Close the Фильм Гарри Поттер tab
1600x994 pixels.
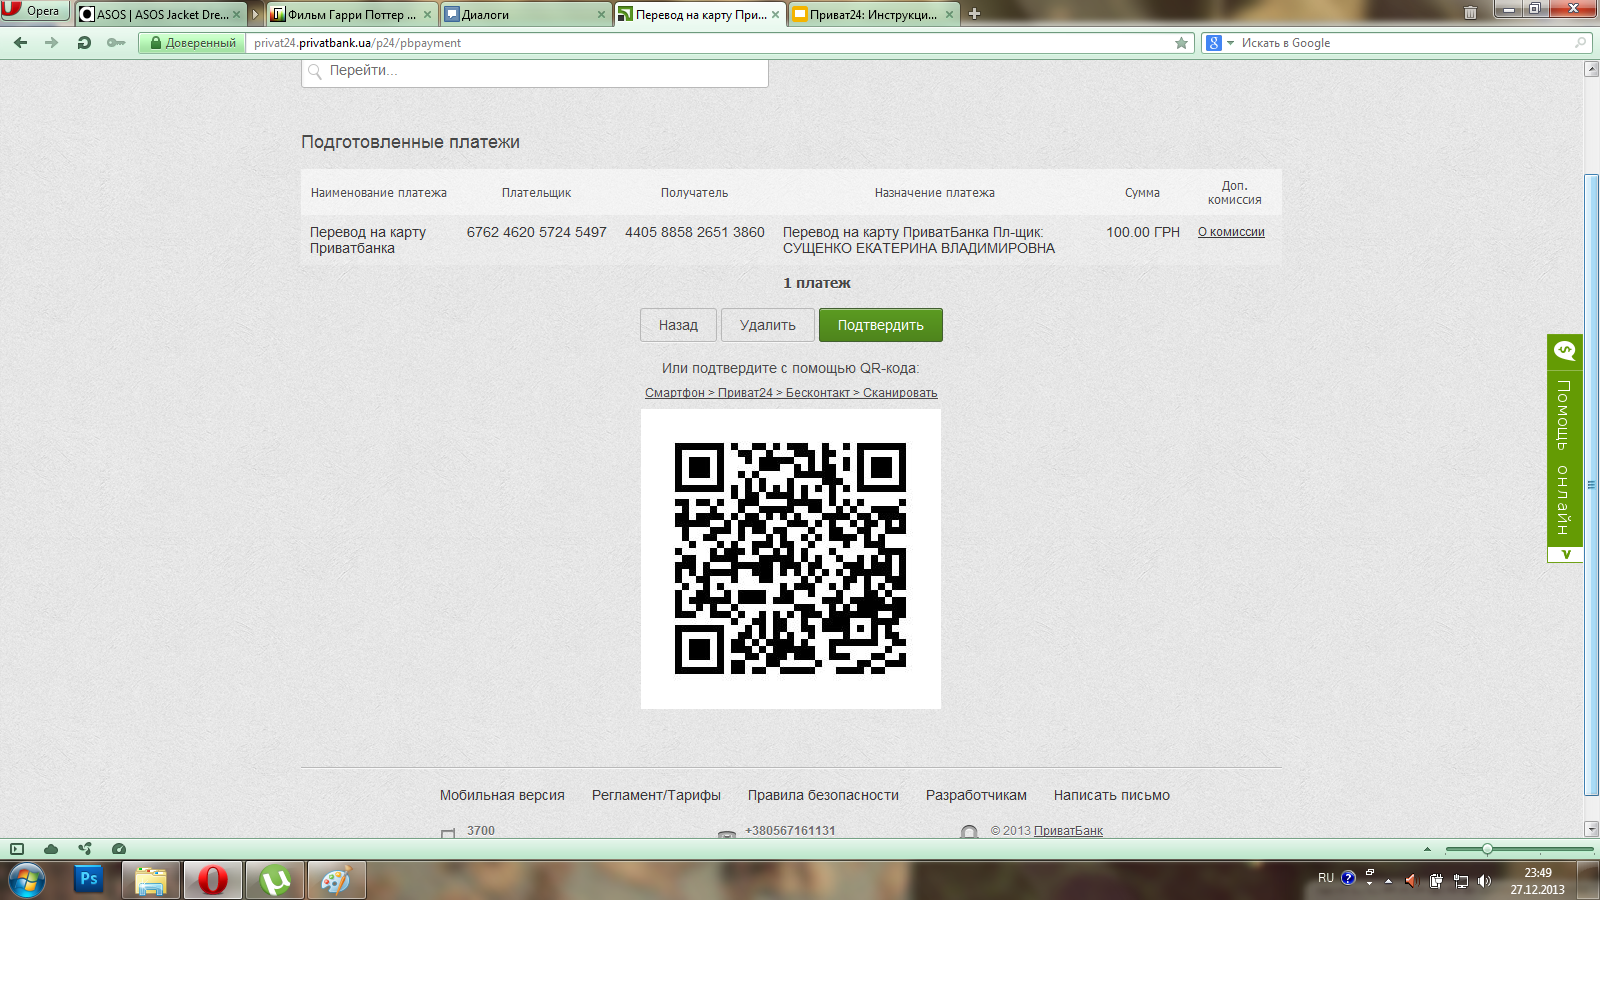click(x=428, y=15)
